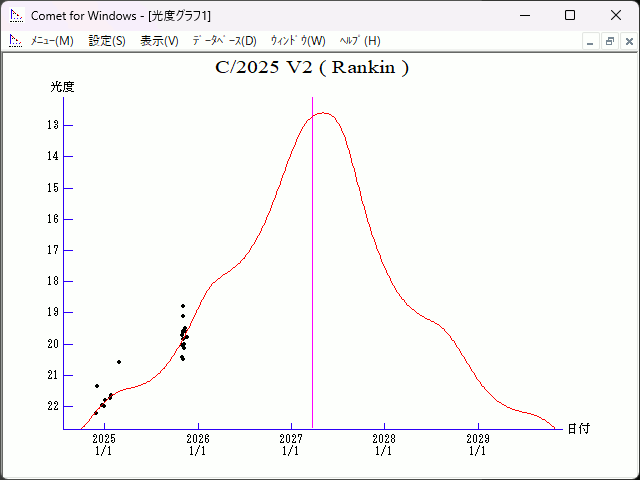Click the 日付 date axis label

[578, 428]
